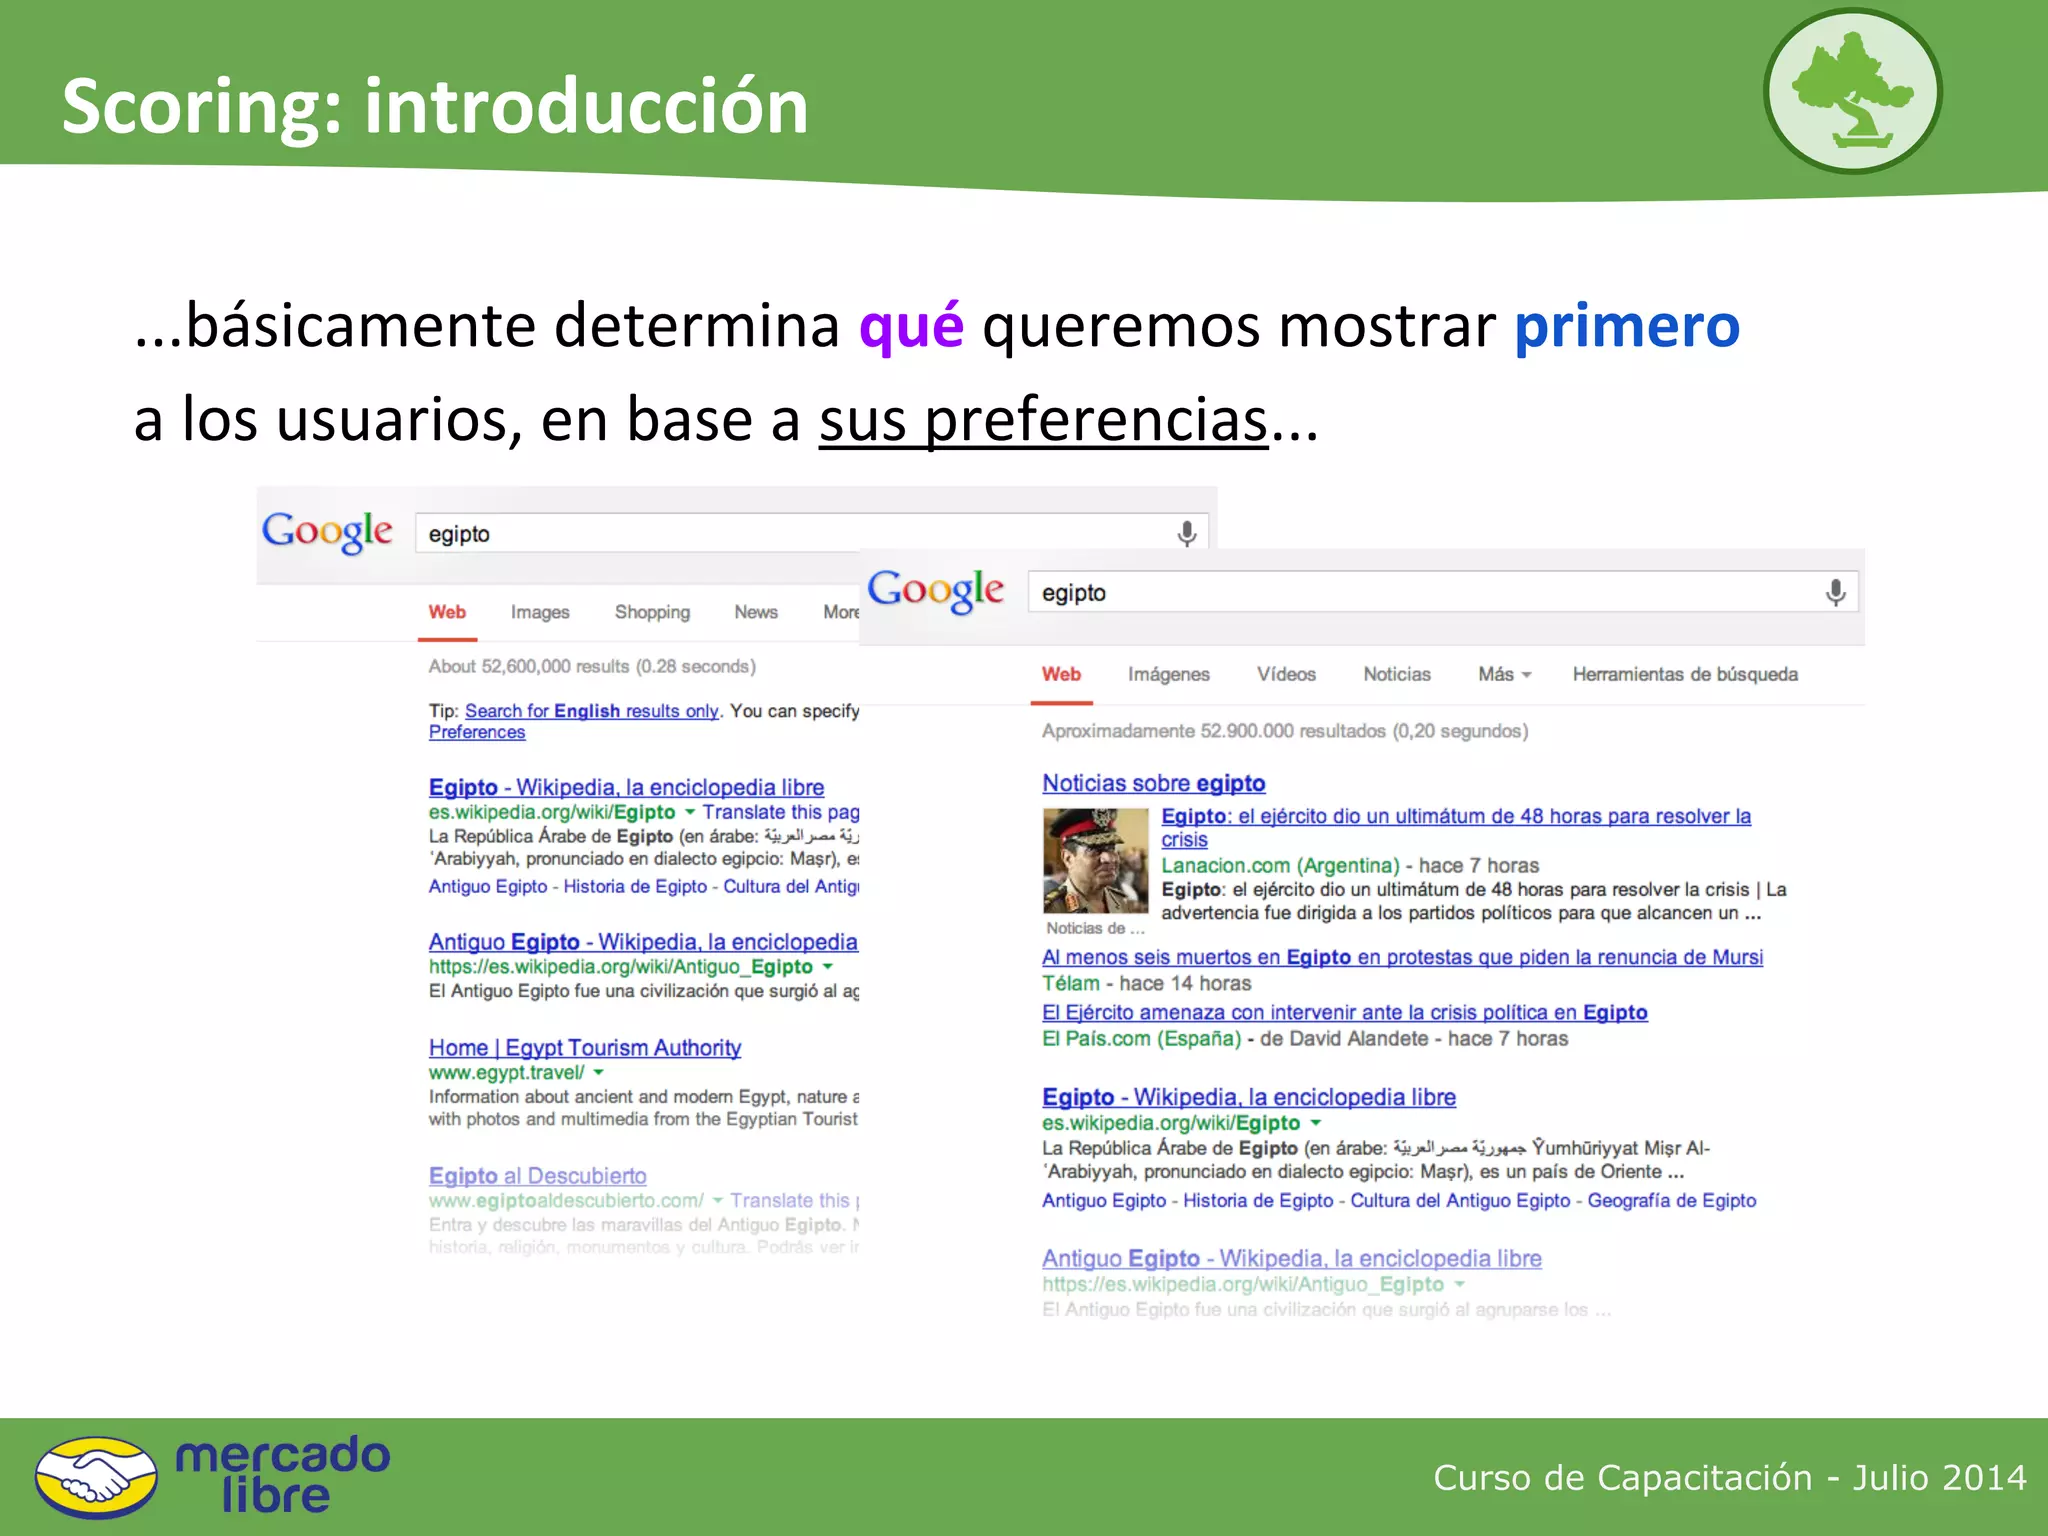Screen dimensions: 2048x1536
Task: Open dropdown arrow next to egiptoaldescubierto.com URL
Action: pos(717,1200)
